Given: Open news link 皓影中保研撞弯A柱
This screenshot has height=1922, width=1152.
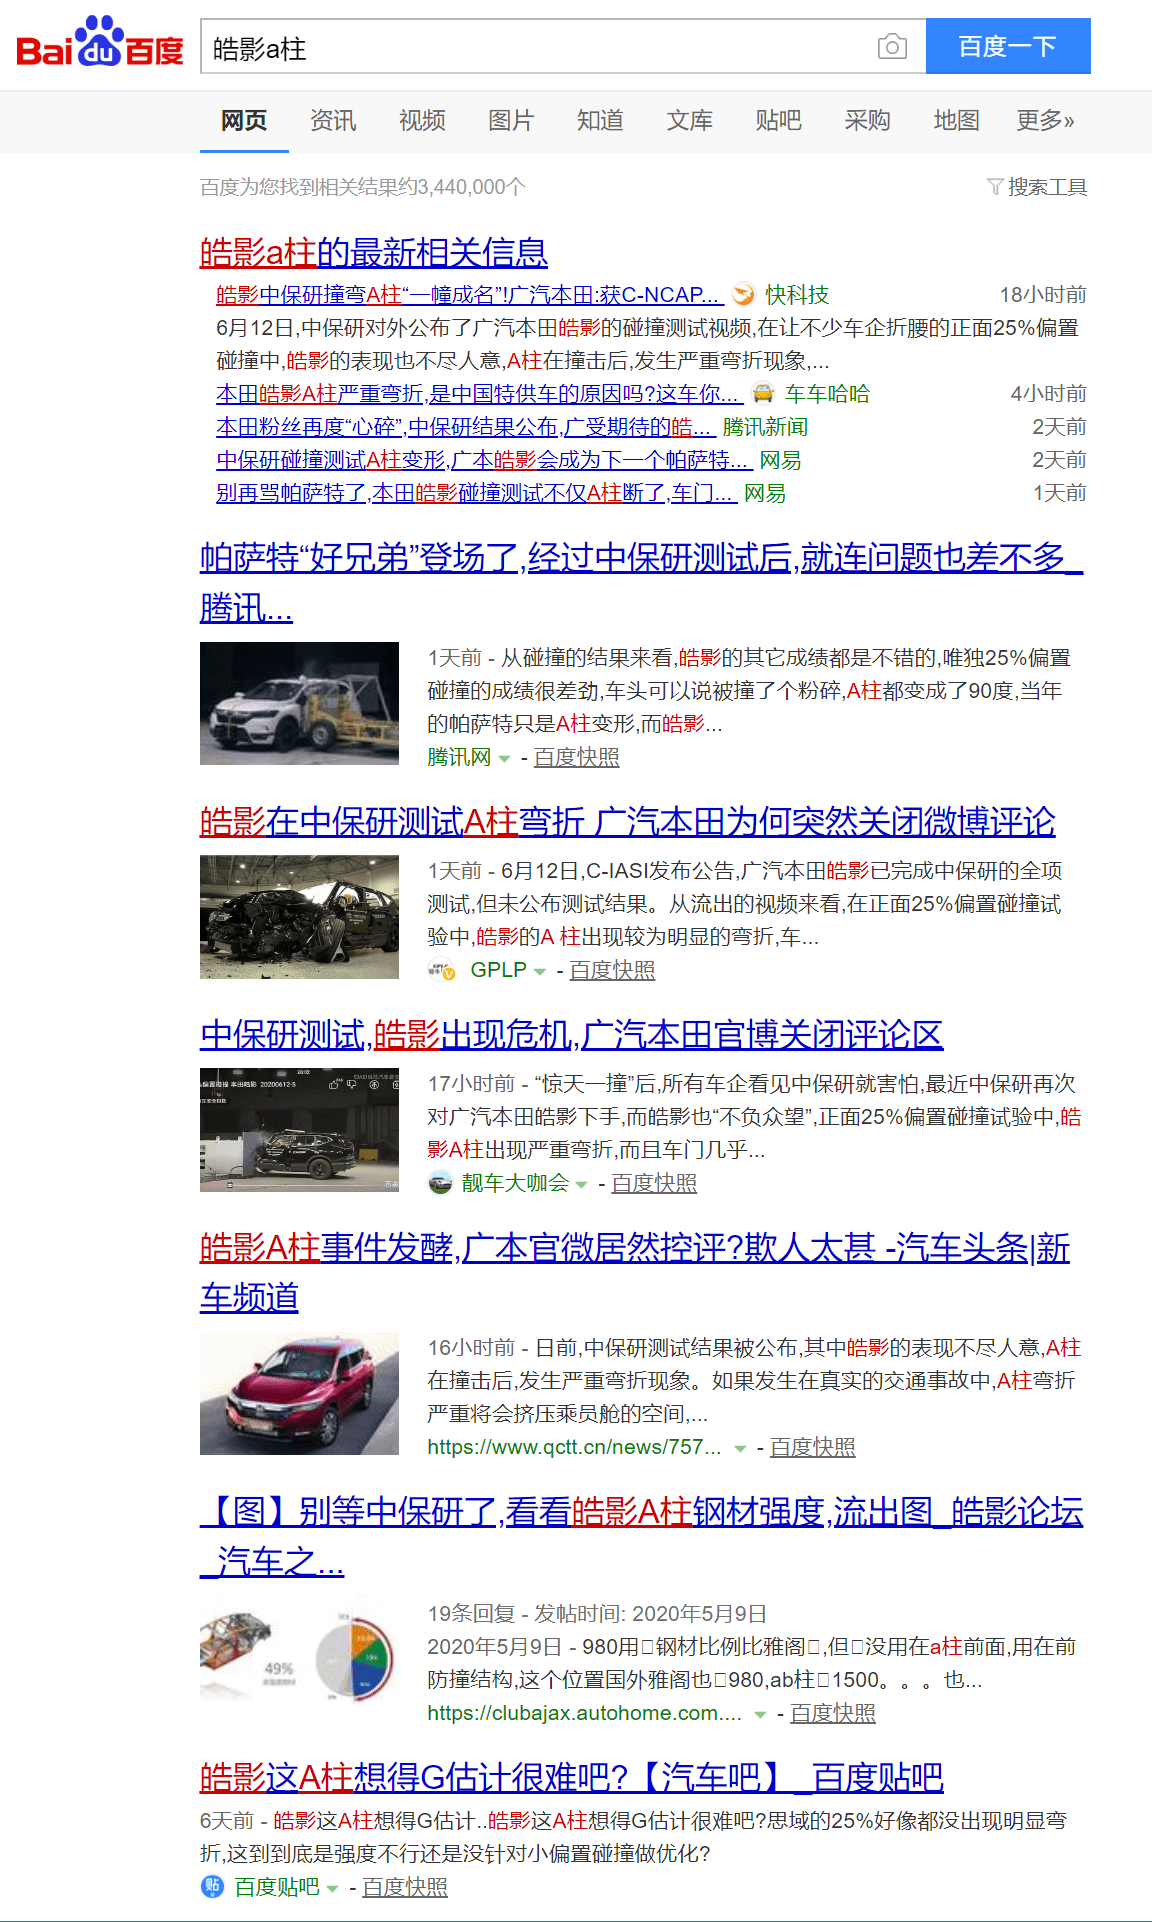Looking at the screenshot, I should pyautogui.click(x=470, y=295).
